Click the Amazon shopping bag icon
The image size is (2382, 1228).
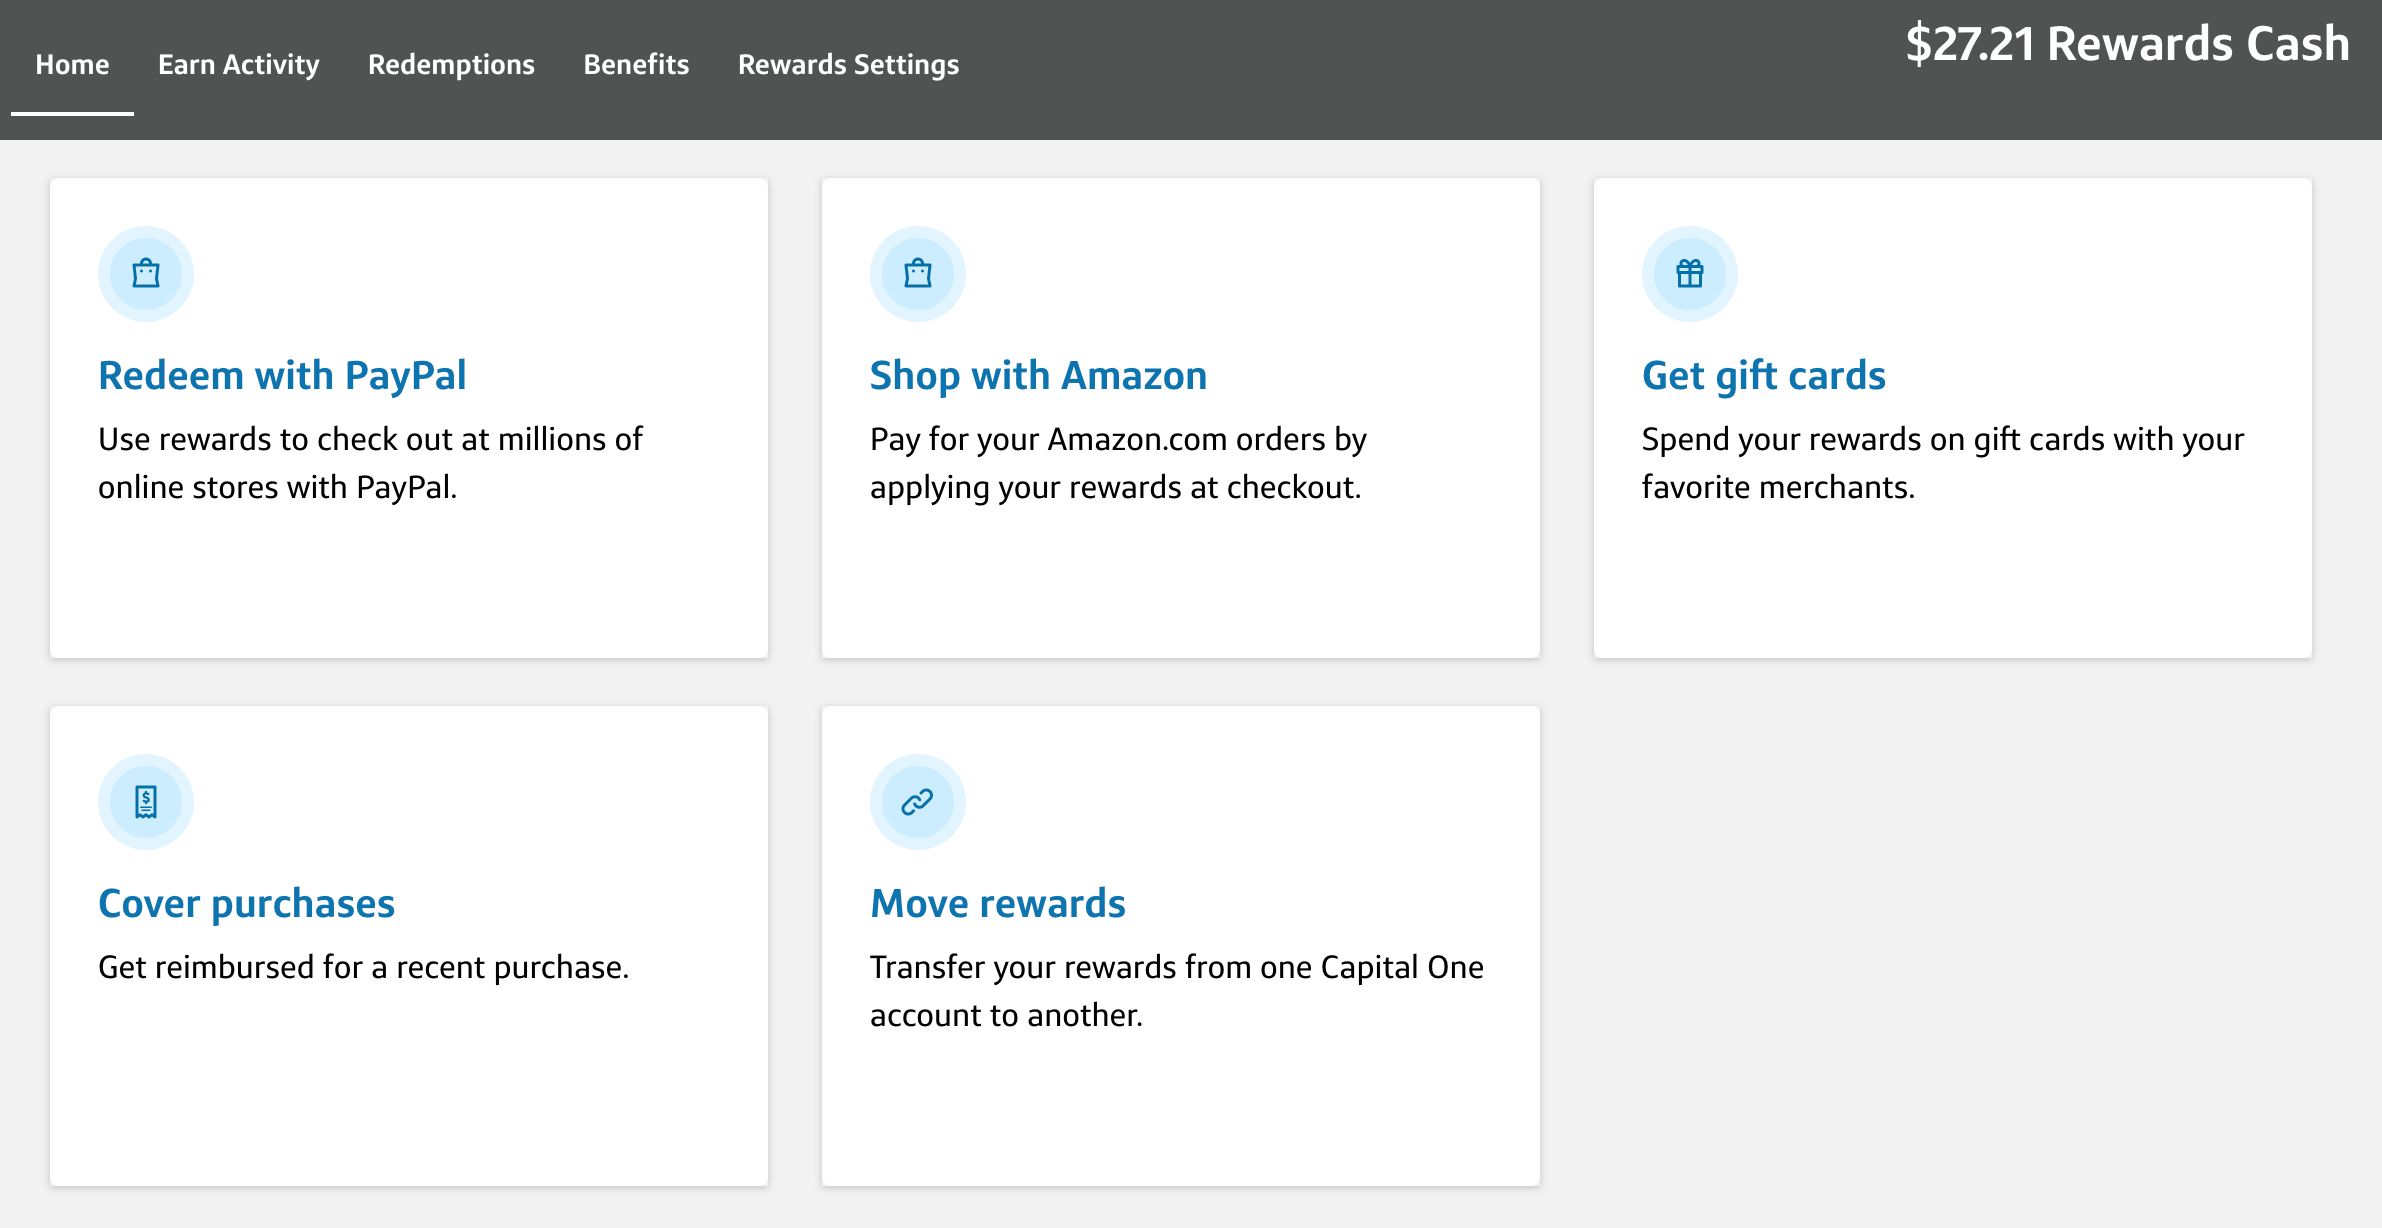pyautogui.click(x=917, y=273)
